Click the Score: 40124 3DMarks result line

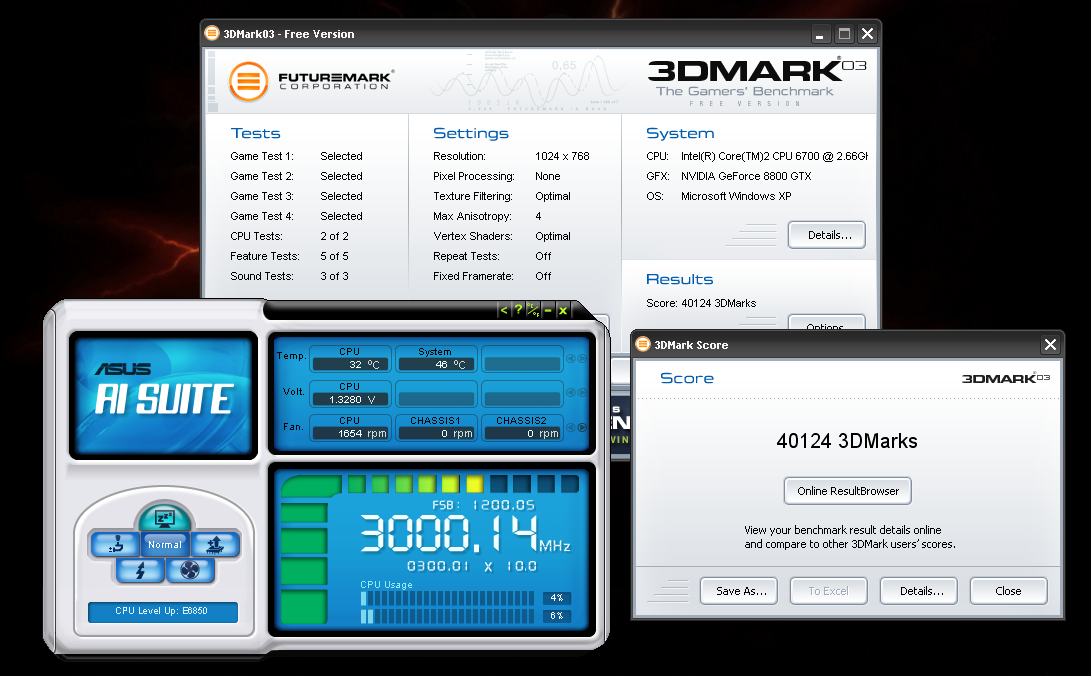[701, 303]
